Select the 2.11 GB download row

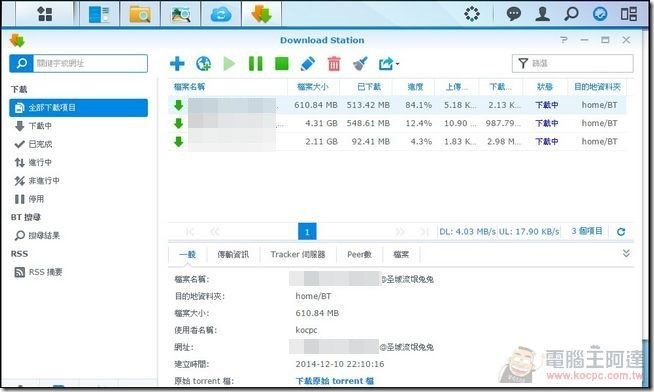397,141
